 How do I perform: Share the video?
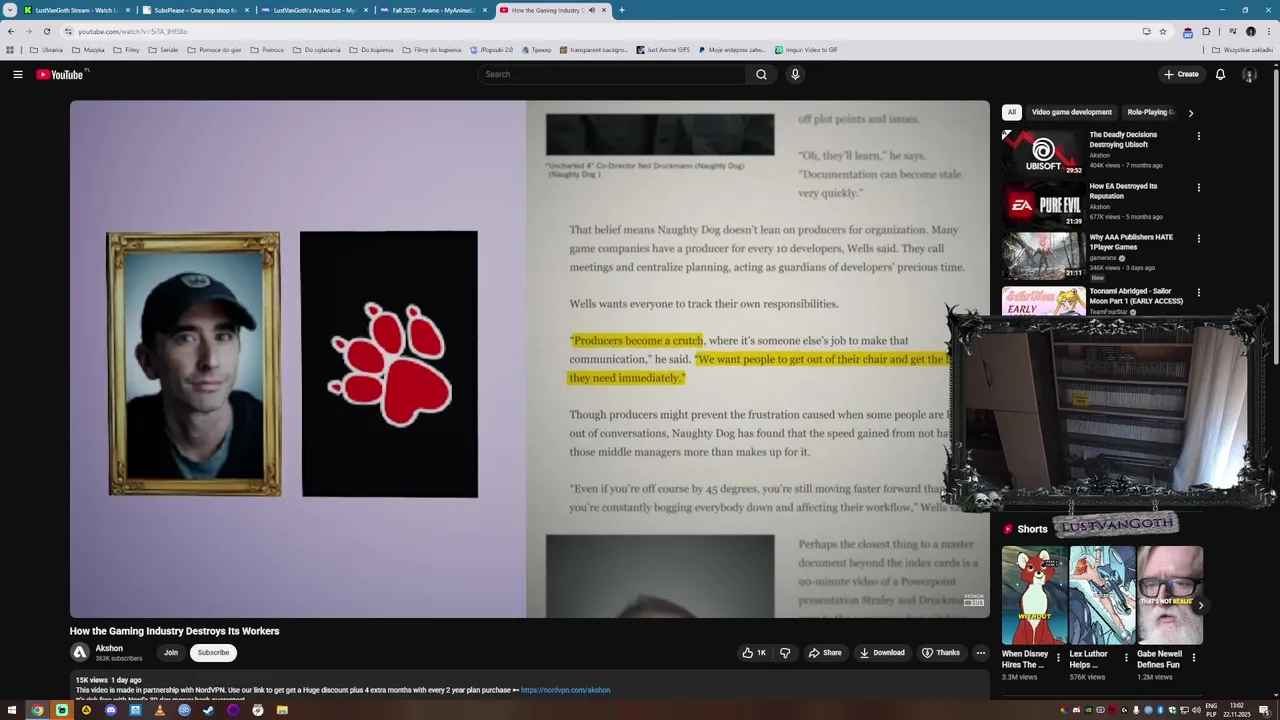(825, 653)
